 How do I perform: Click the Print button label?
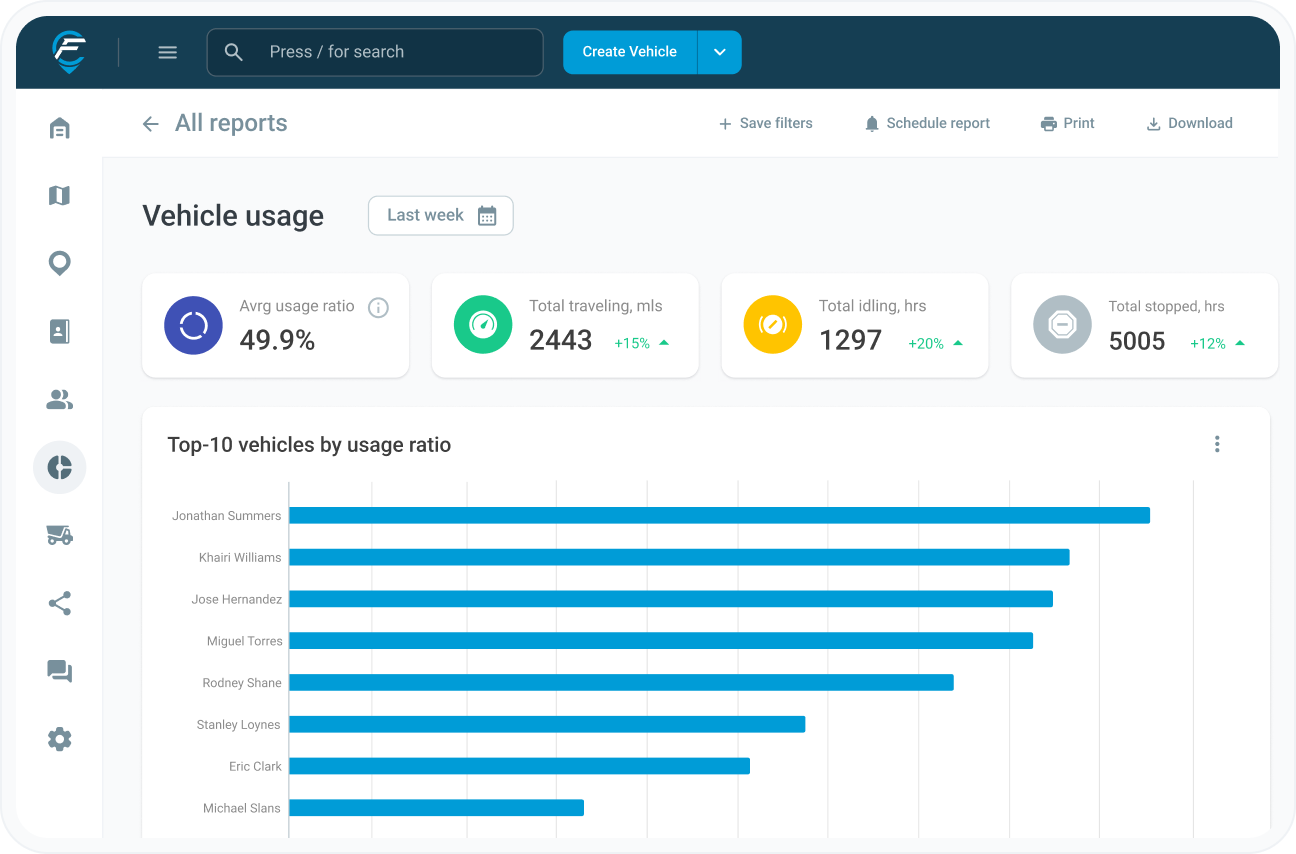tap(1079, 124)
